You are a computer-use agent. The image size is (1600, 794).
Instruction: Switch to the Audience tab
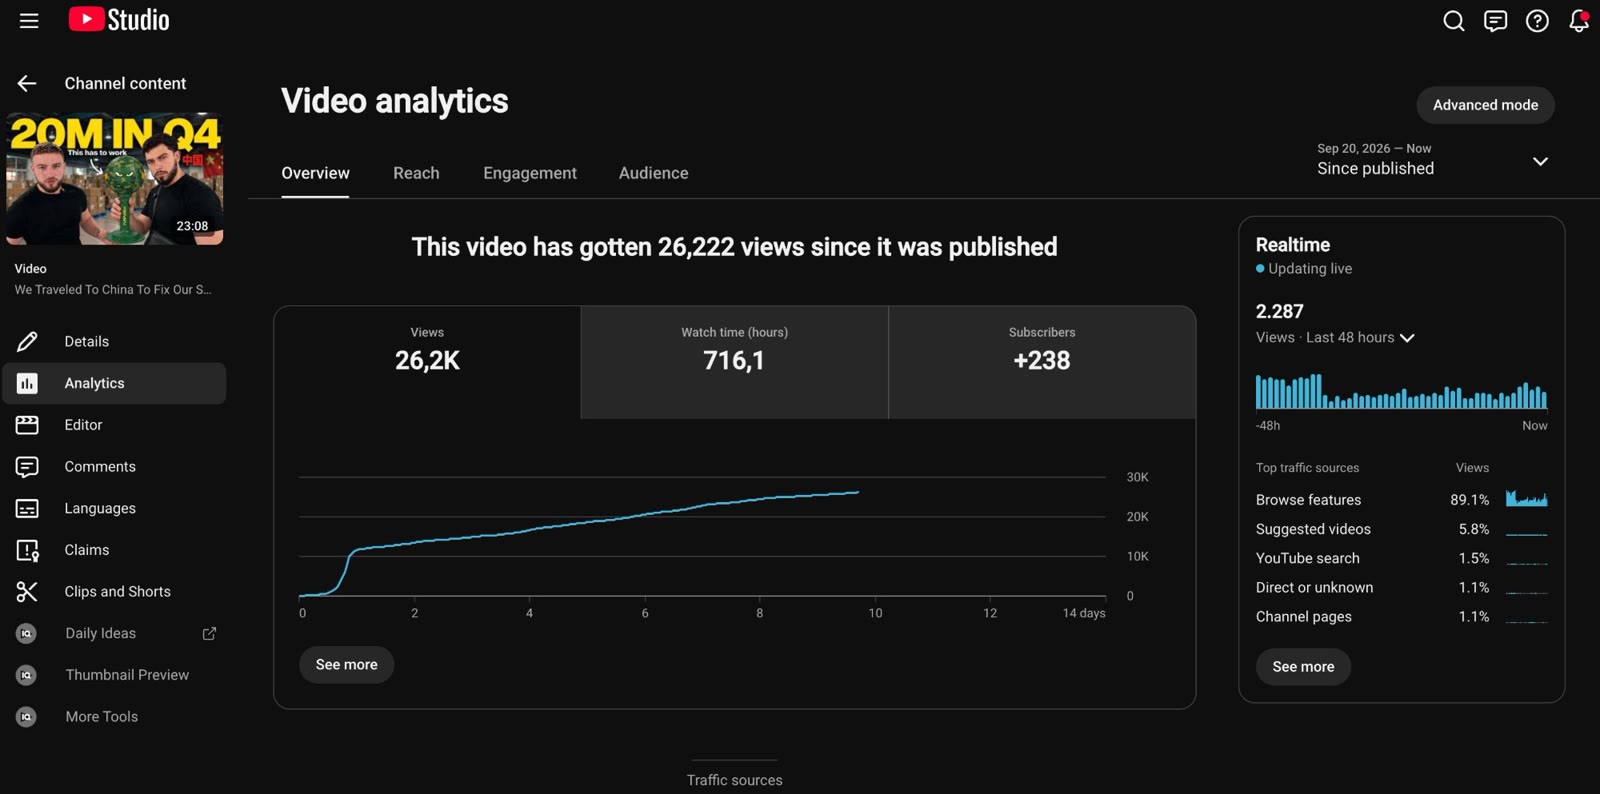pyautogui.click(x=654, y=173)
